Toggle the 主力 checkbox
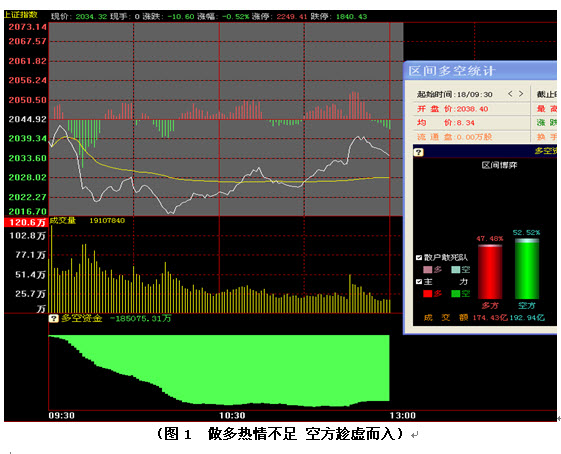The height and width of the screenshot is (454, 561). point(419,282)
